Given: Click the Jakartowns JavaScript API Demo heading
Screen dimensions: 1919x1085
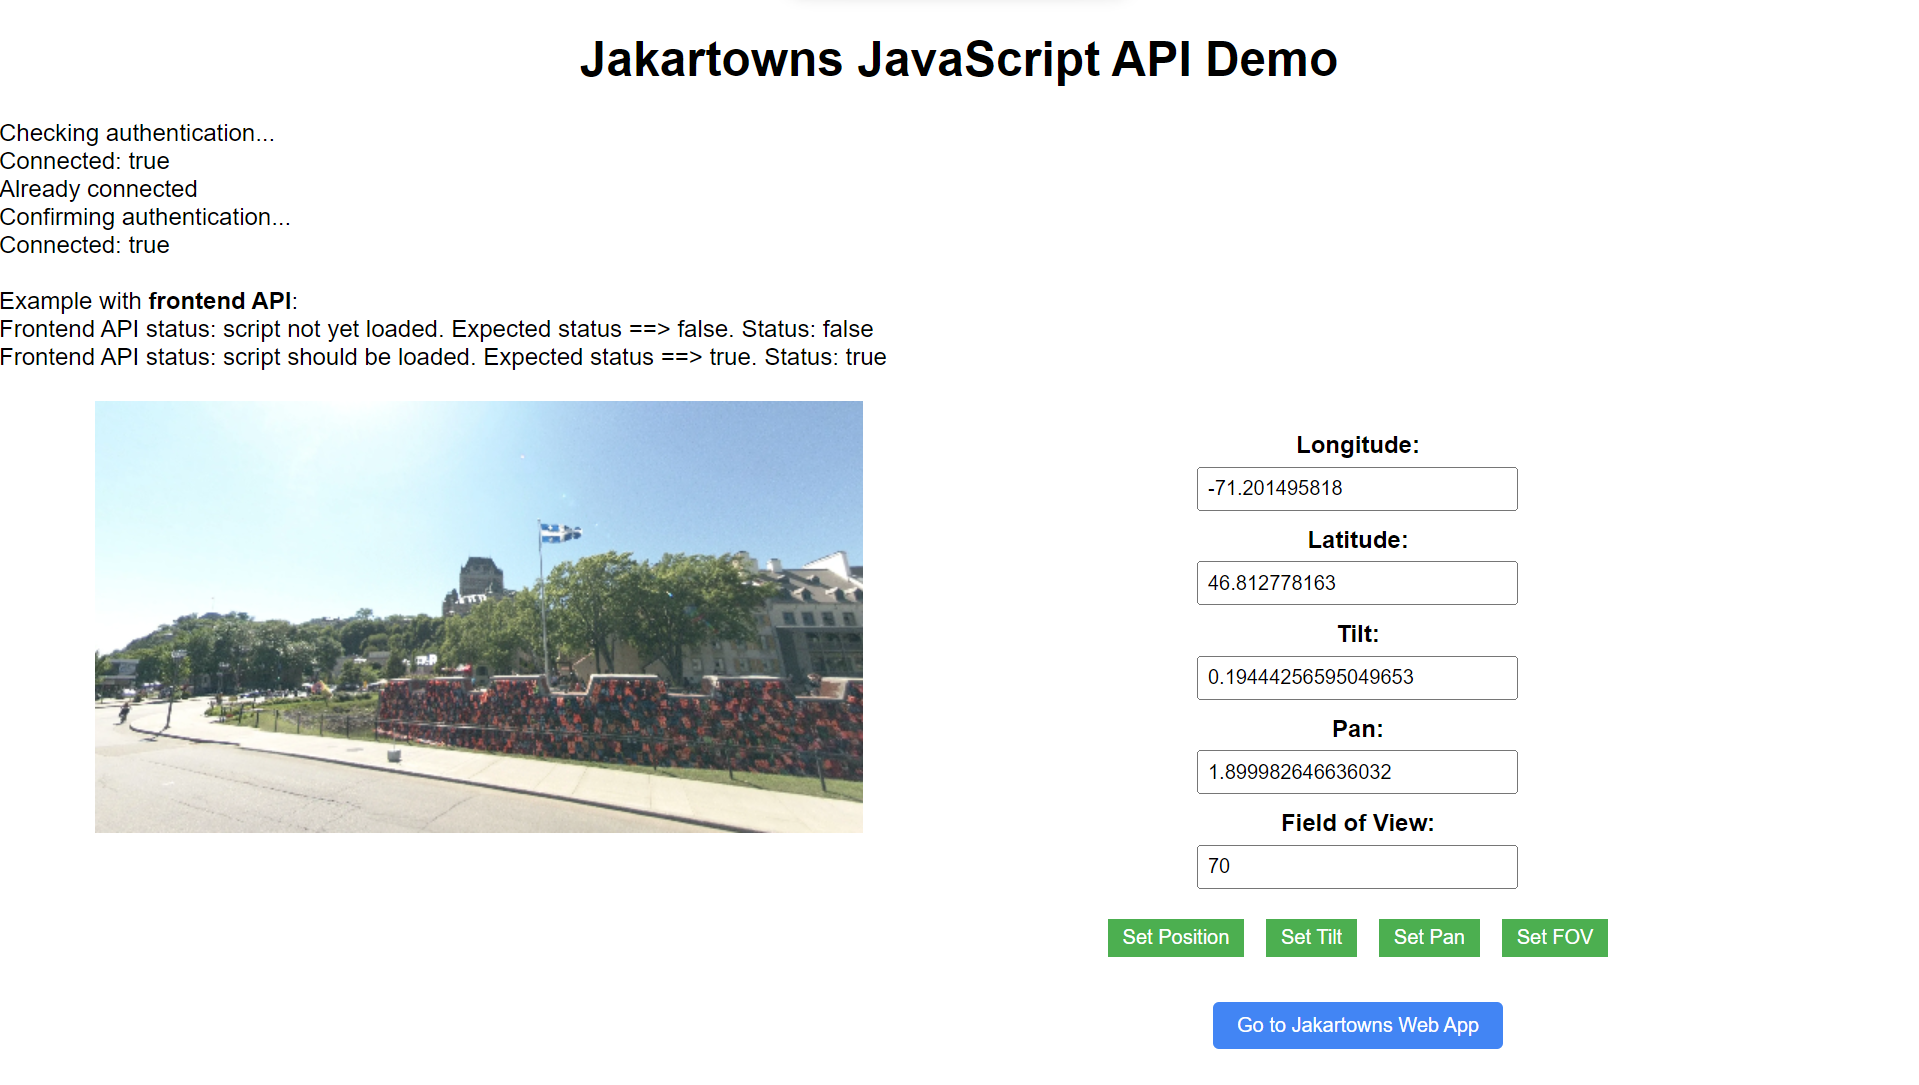Looking at the screenshot, I should pos(959,59).
